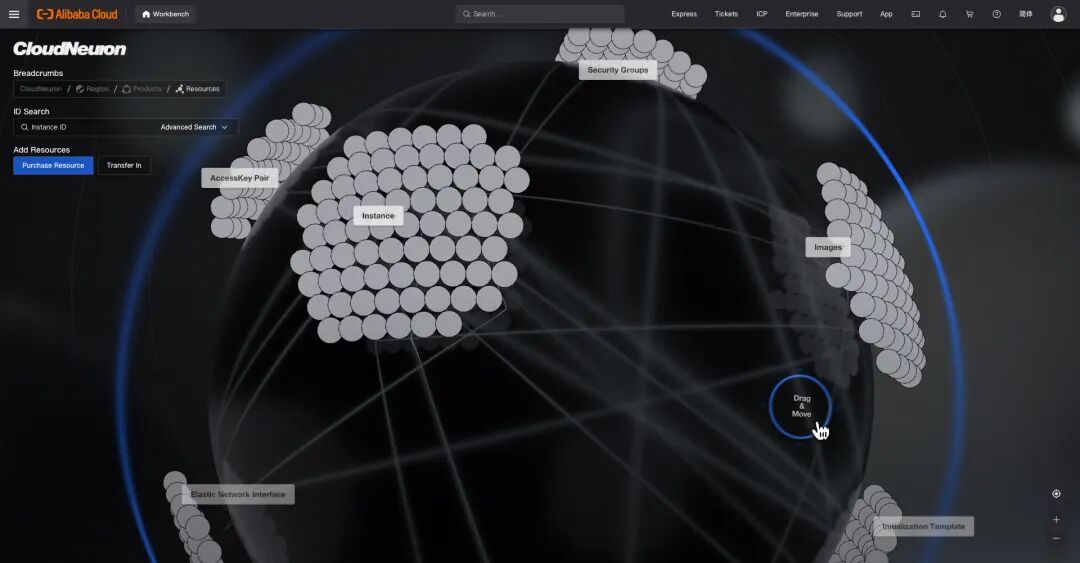The width and height of the screenshot is (1080, 563).
Task: Expand the Advanced Search dropdown
Action: point(194,127)
